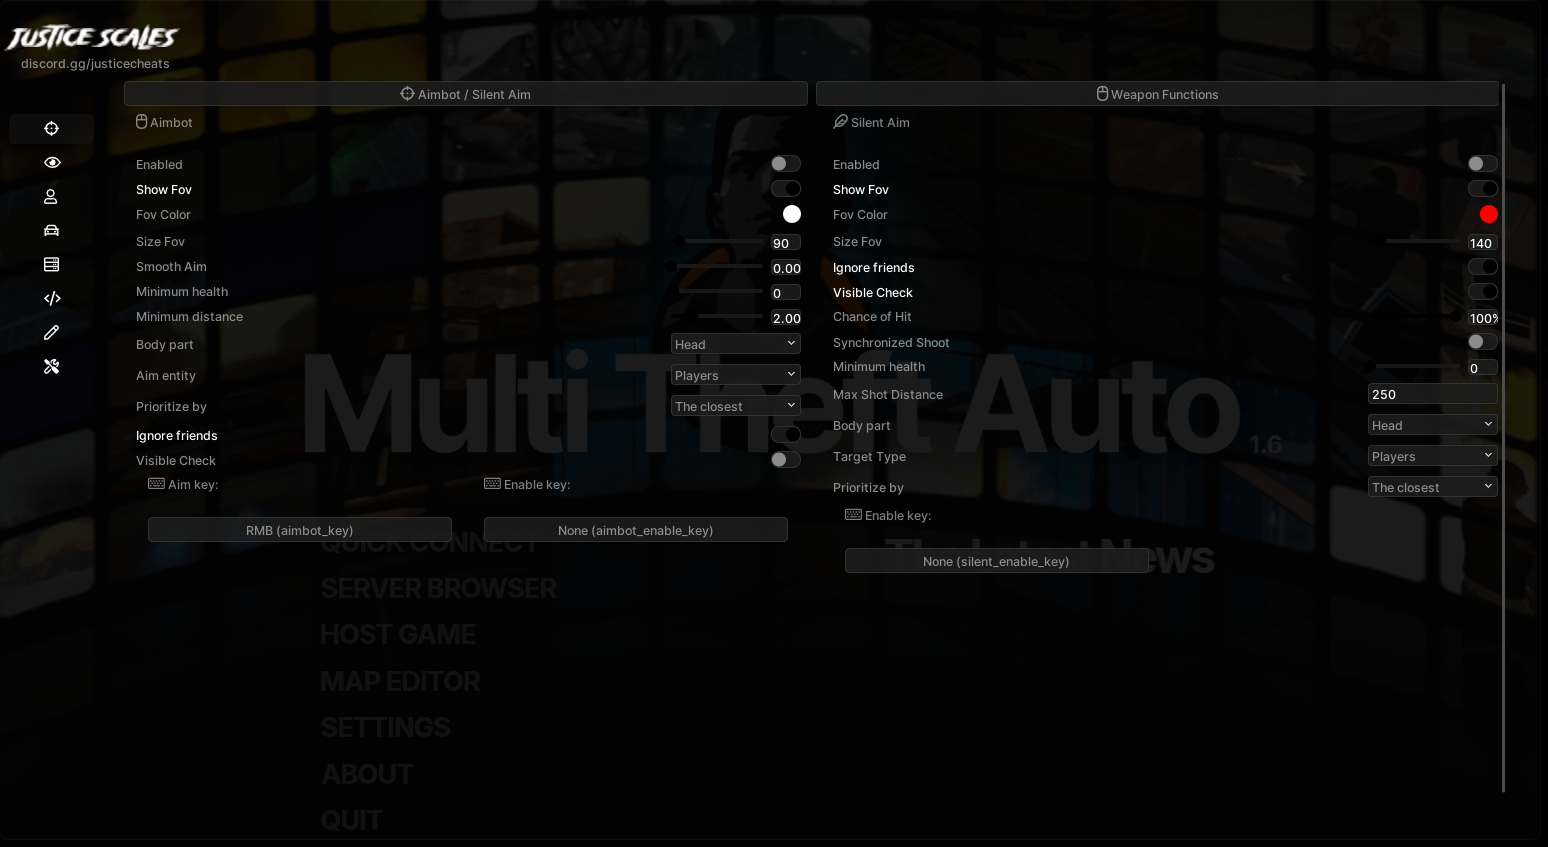Open the wrench tools section in sidebar

pyautogui.click(x=52, y=367)
